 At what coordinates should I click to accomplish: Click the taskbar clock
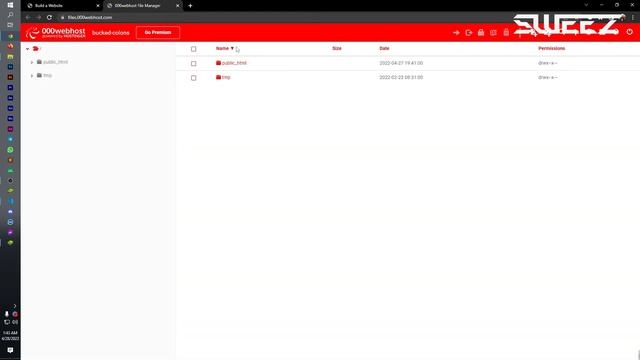(10, 336)
